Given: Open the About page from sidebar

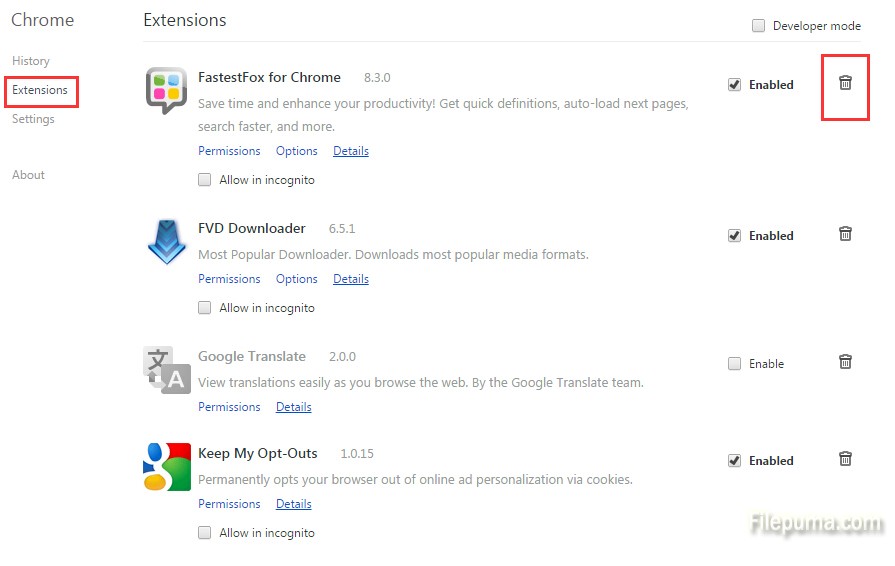Looking at the screenshot, I should point(28,175).
